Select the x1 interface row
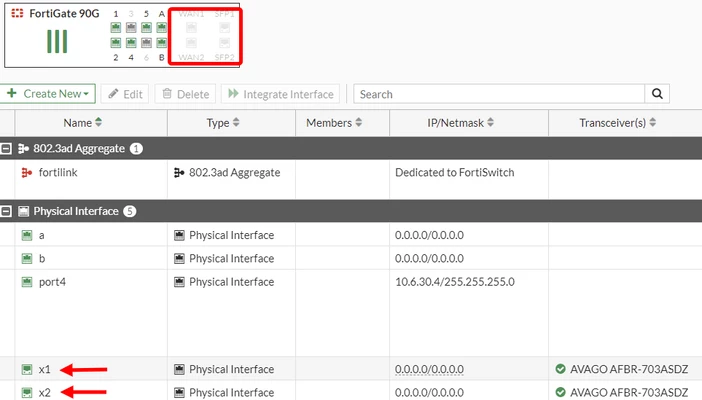 [x=351, y=369]
